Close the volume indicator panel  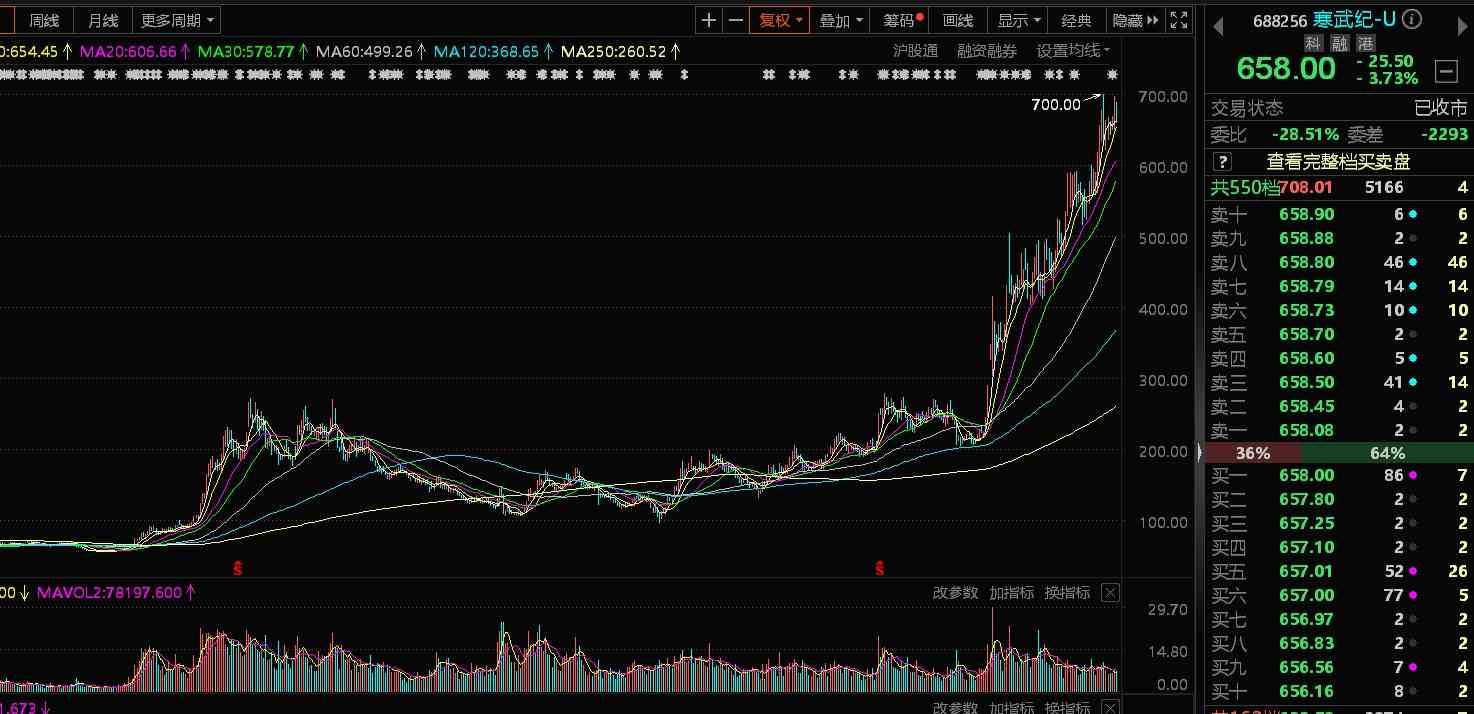pyautogui.click(x=1110, y=593)
